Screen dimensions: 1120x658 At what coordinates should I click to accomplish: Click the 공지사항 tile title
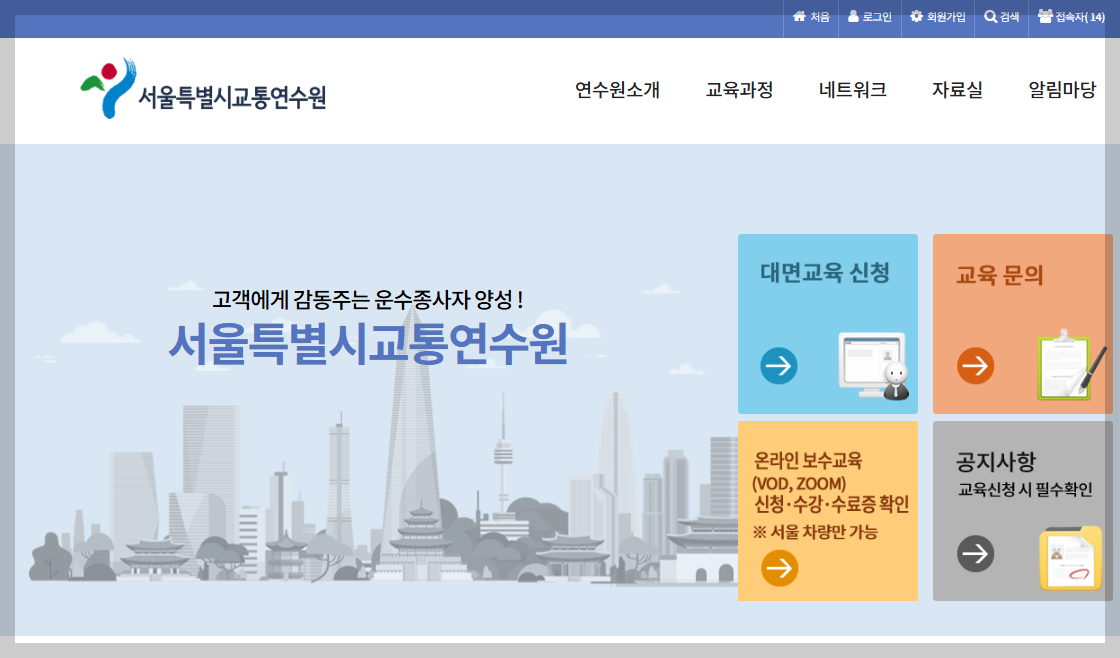click(996, 462)
